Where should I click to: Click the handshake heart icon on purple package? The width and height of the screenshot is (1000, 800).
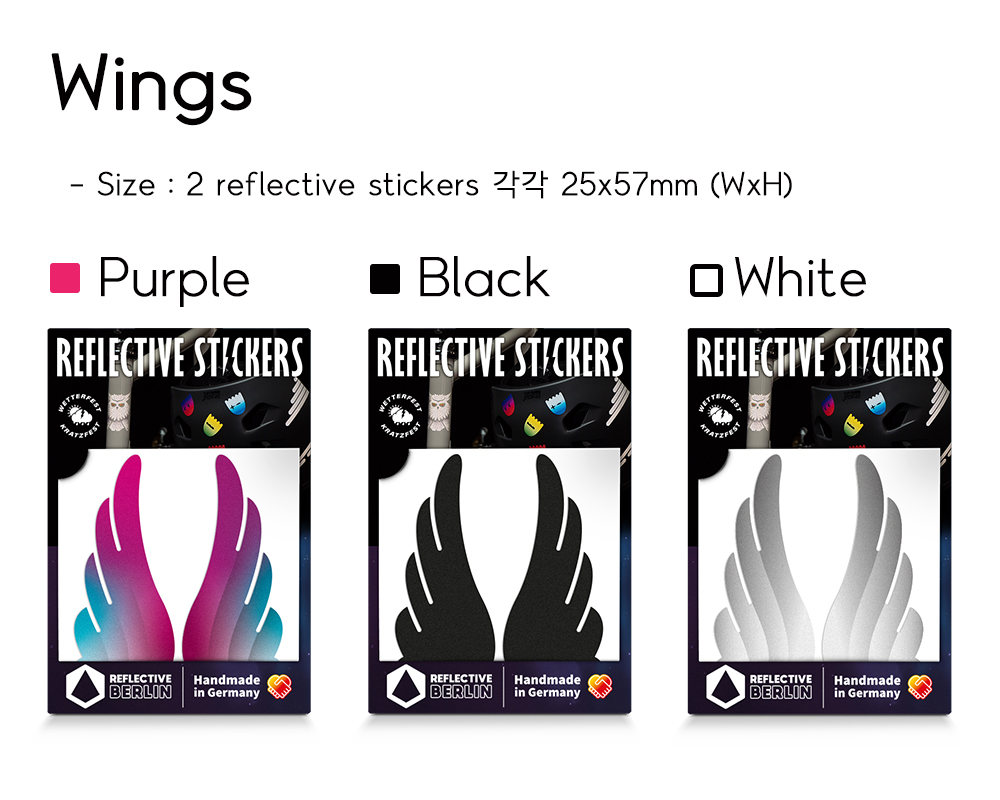click(279, 686)
